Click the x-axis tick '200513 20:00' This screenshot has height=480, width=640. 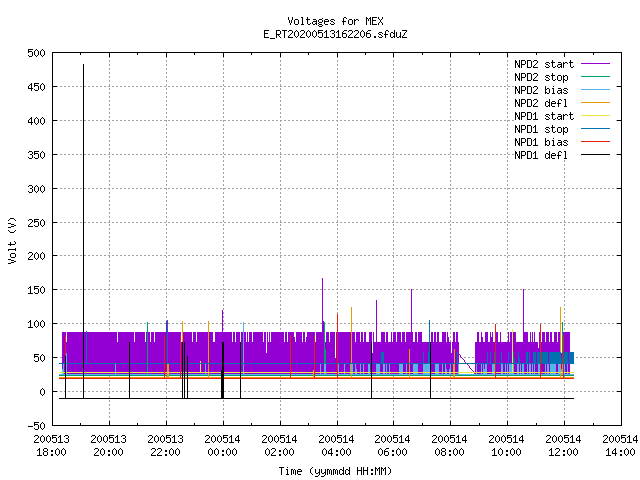tap(109, 446)
